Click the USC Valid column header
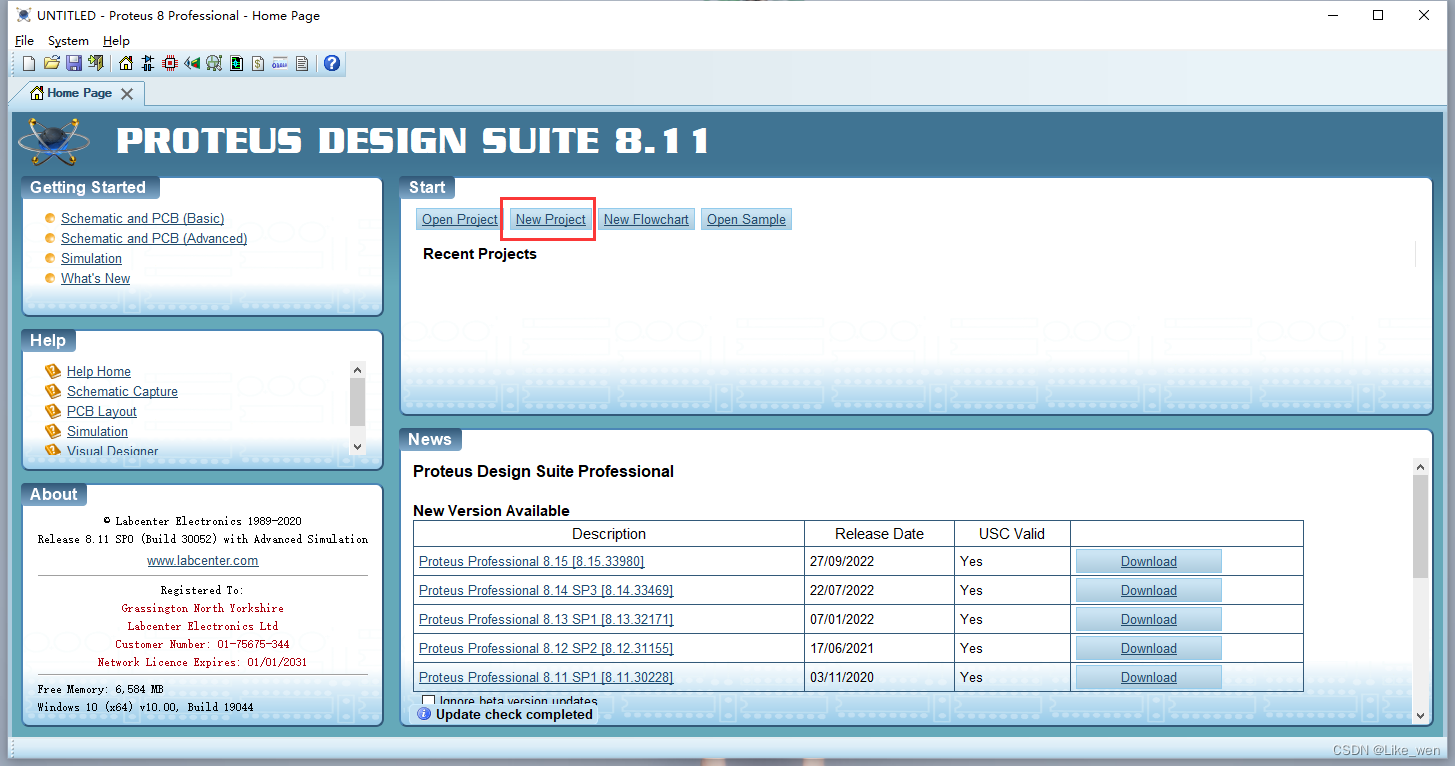Viewport: 1455px width, 766px height. coord(1012,534)
